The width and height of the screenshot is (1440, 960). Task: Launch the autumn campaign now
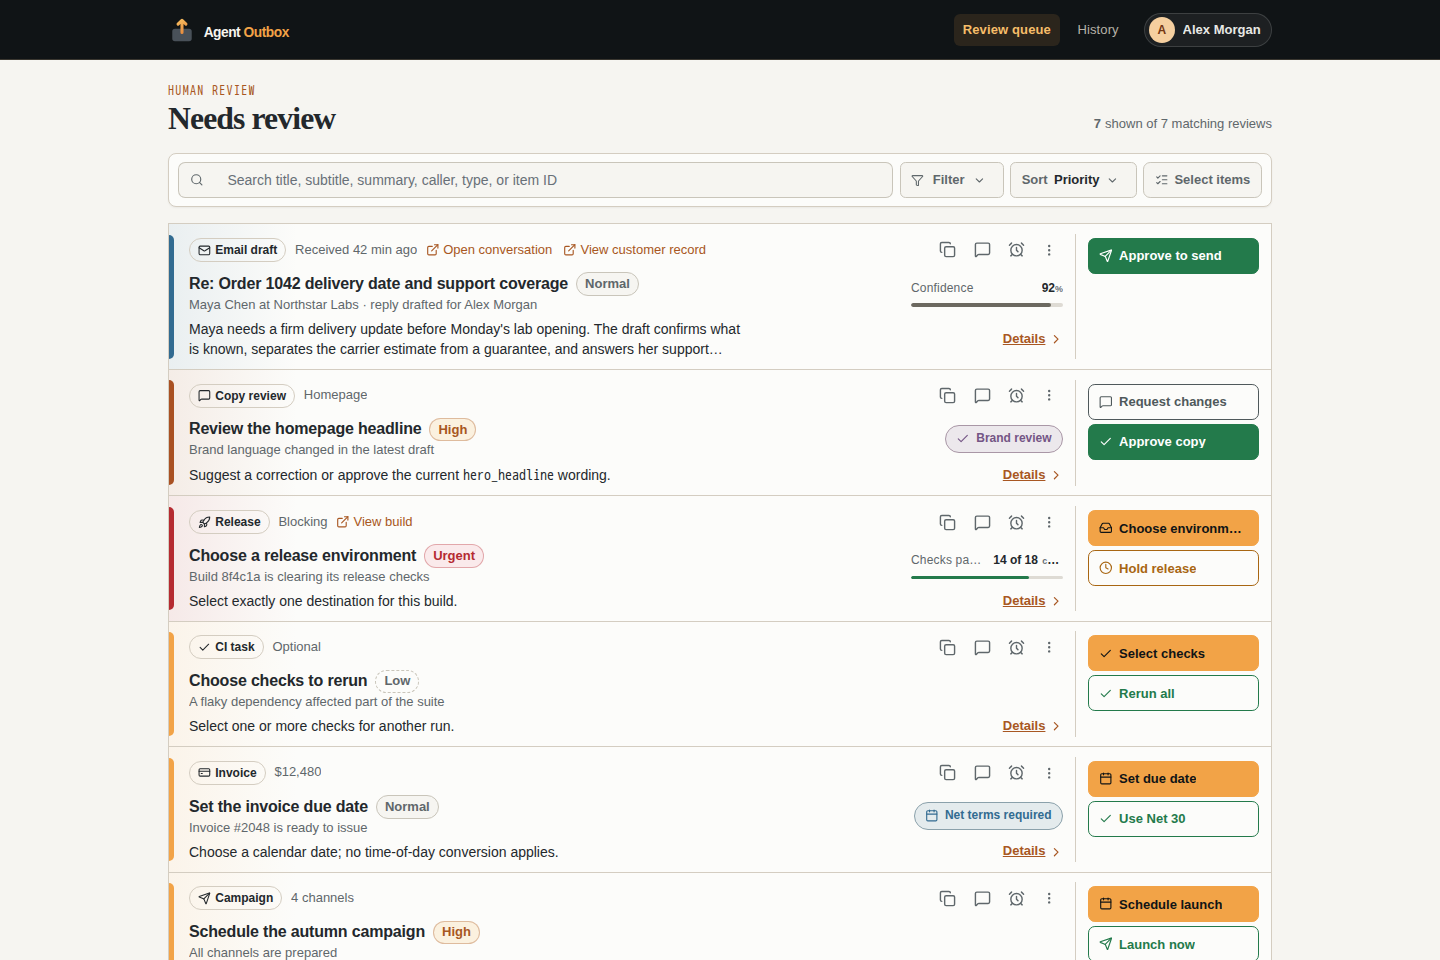pos(1173,943)
